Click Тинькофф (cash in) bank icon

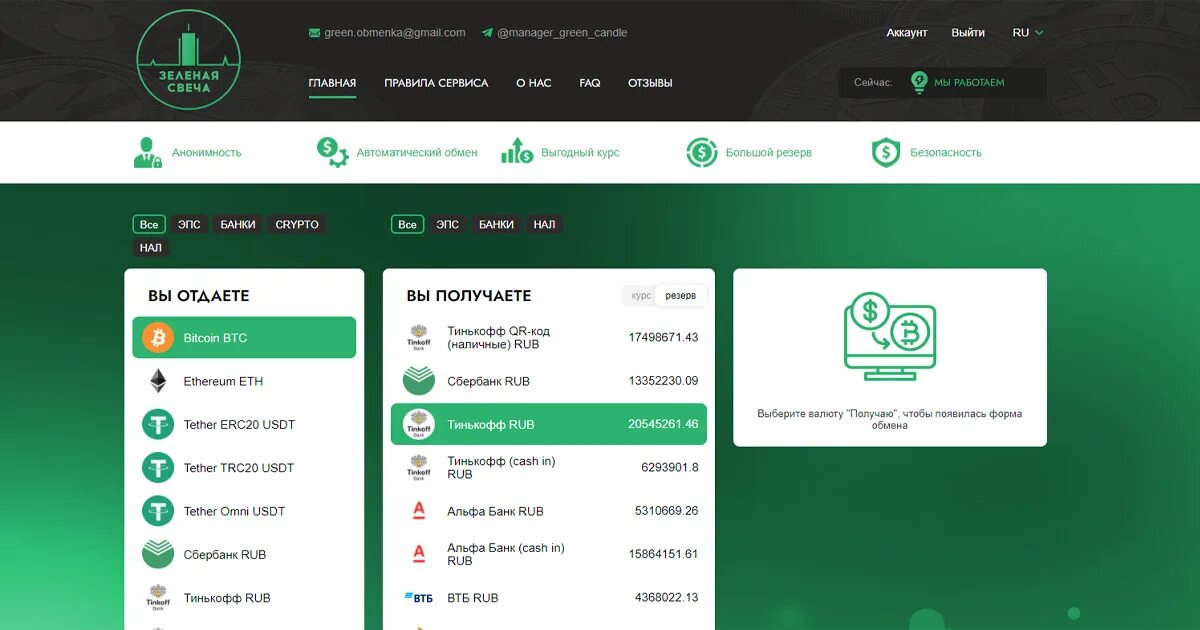pyautogui.click(x=418, y=467)
